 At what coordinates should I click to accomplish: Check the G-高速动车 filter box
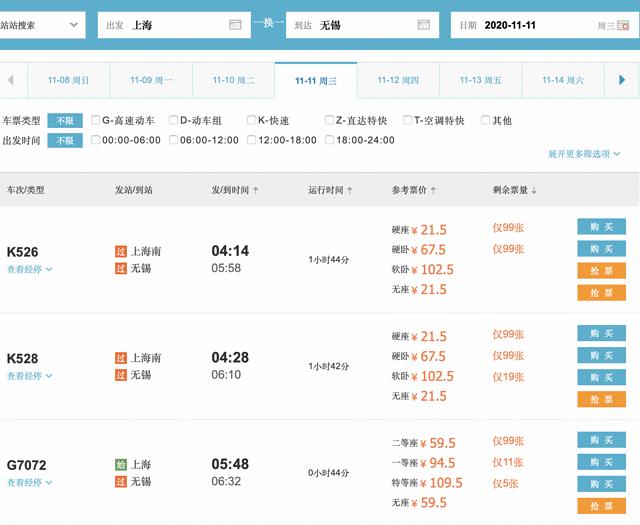pos(96,120)
